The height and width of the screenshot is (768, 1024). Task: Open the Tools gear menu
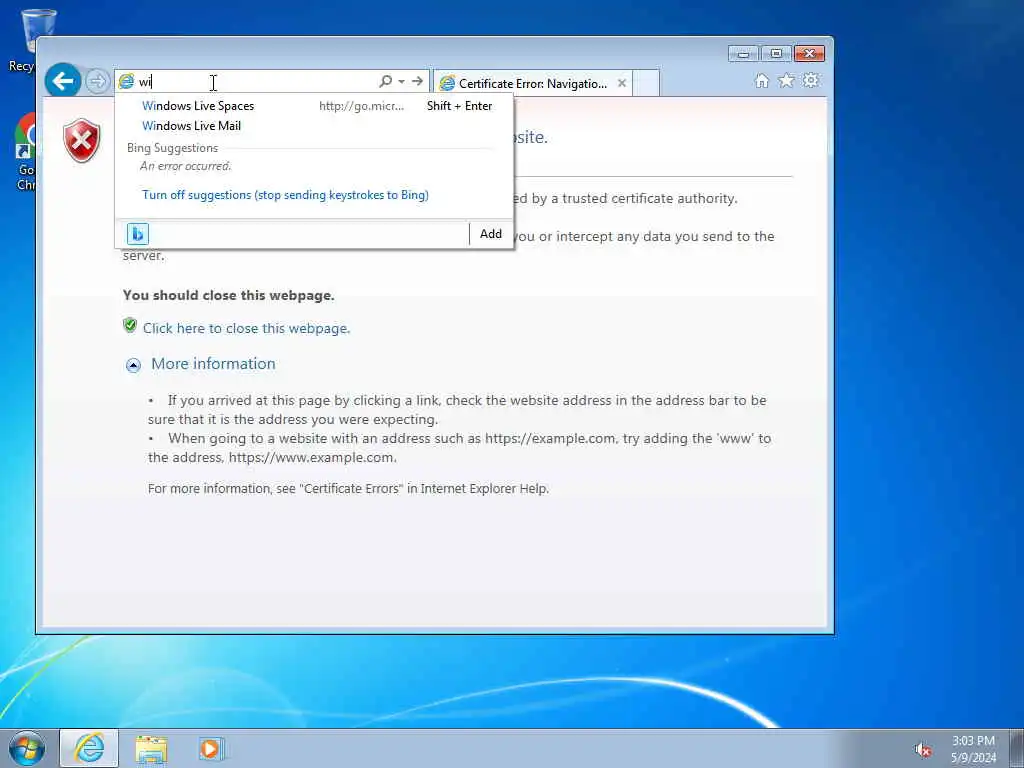pyautogui.click(x=810, y=80)
